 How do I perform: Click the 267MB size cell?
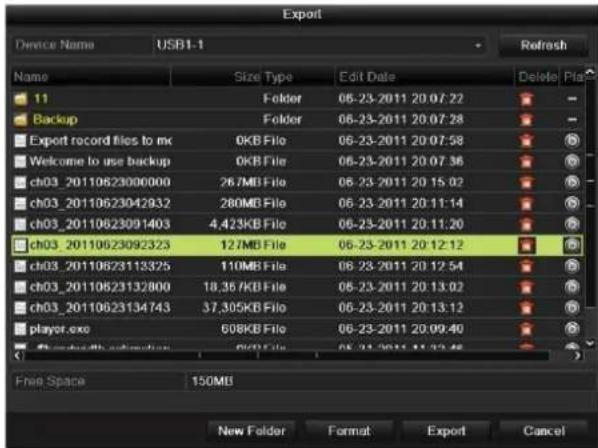point(241,182)
